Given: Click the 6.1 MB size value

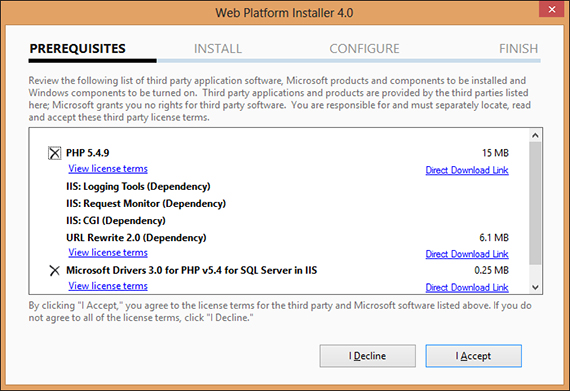Looking at the screenshot, I should click(494, 238).
